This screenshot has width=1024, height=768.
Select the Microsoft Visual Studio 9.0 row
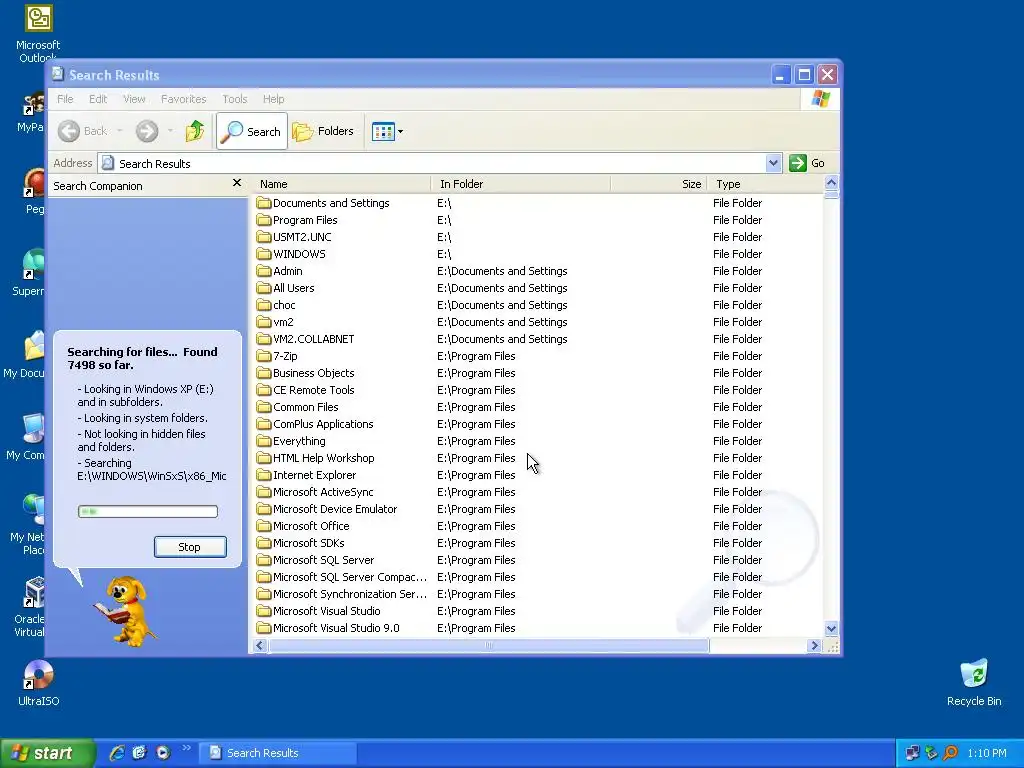tap(537, 628)
